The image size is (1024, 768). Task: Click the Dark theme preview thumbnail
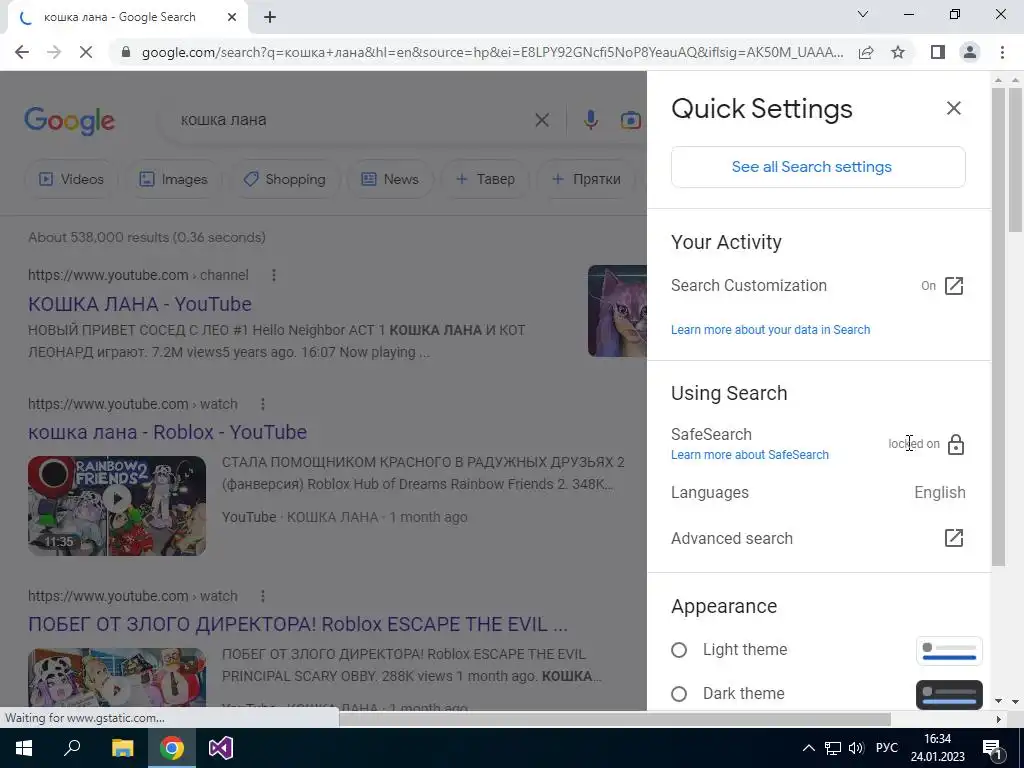point(949,694)
